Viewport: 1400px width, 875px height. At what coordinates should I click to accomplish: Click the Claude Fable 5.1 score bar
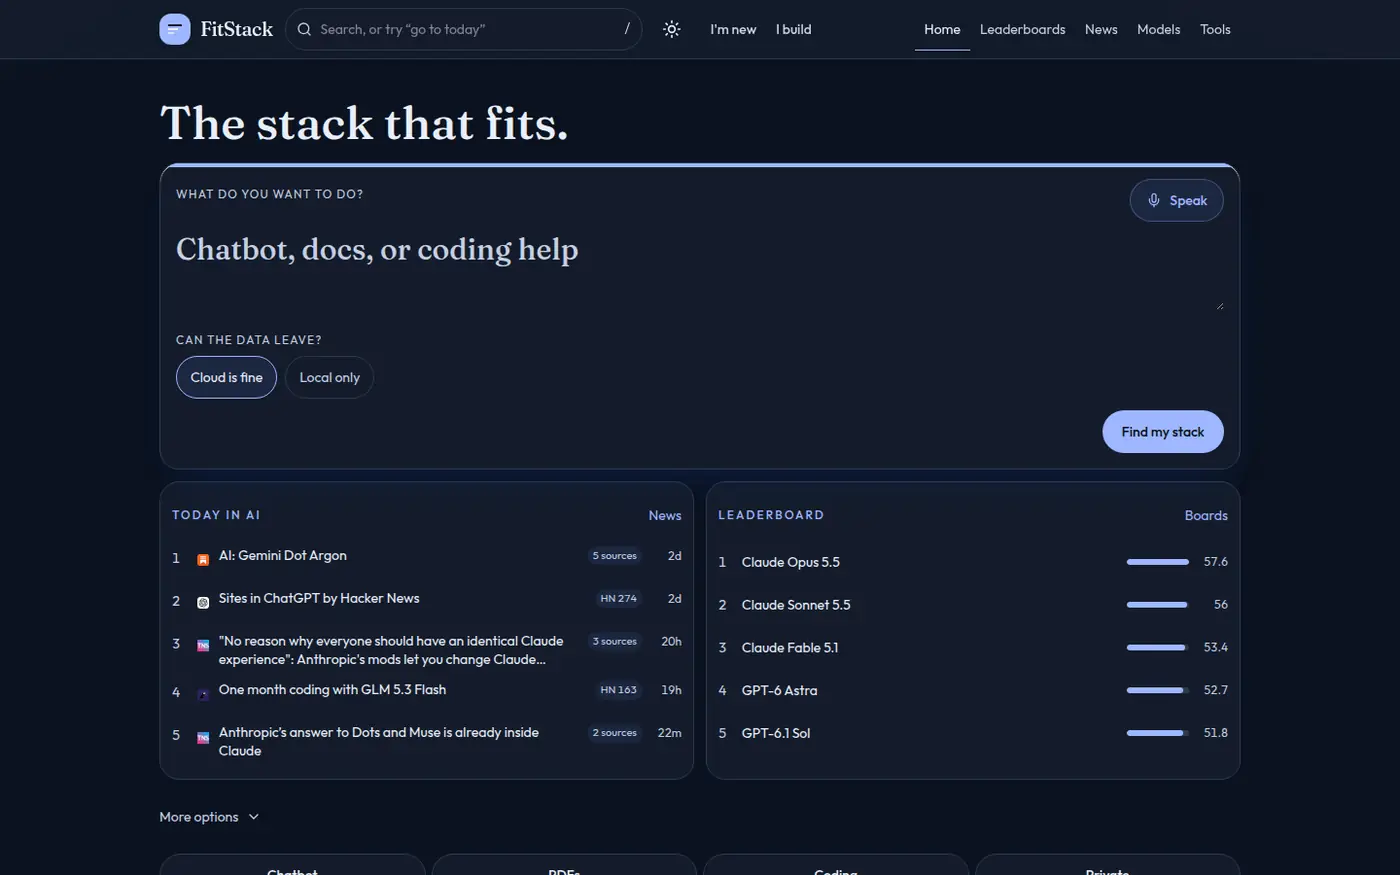[1158, 648]
